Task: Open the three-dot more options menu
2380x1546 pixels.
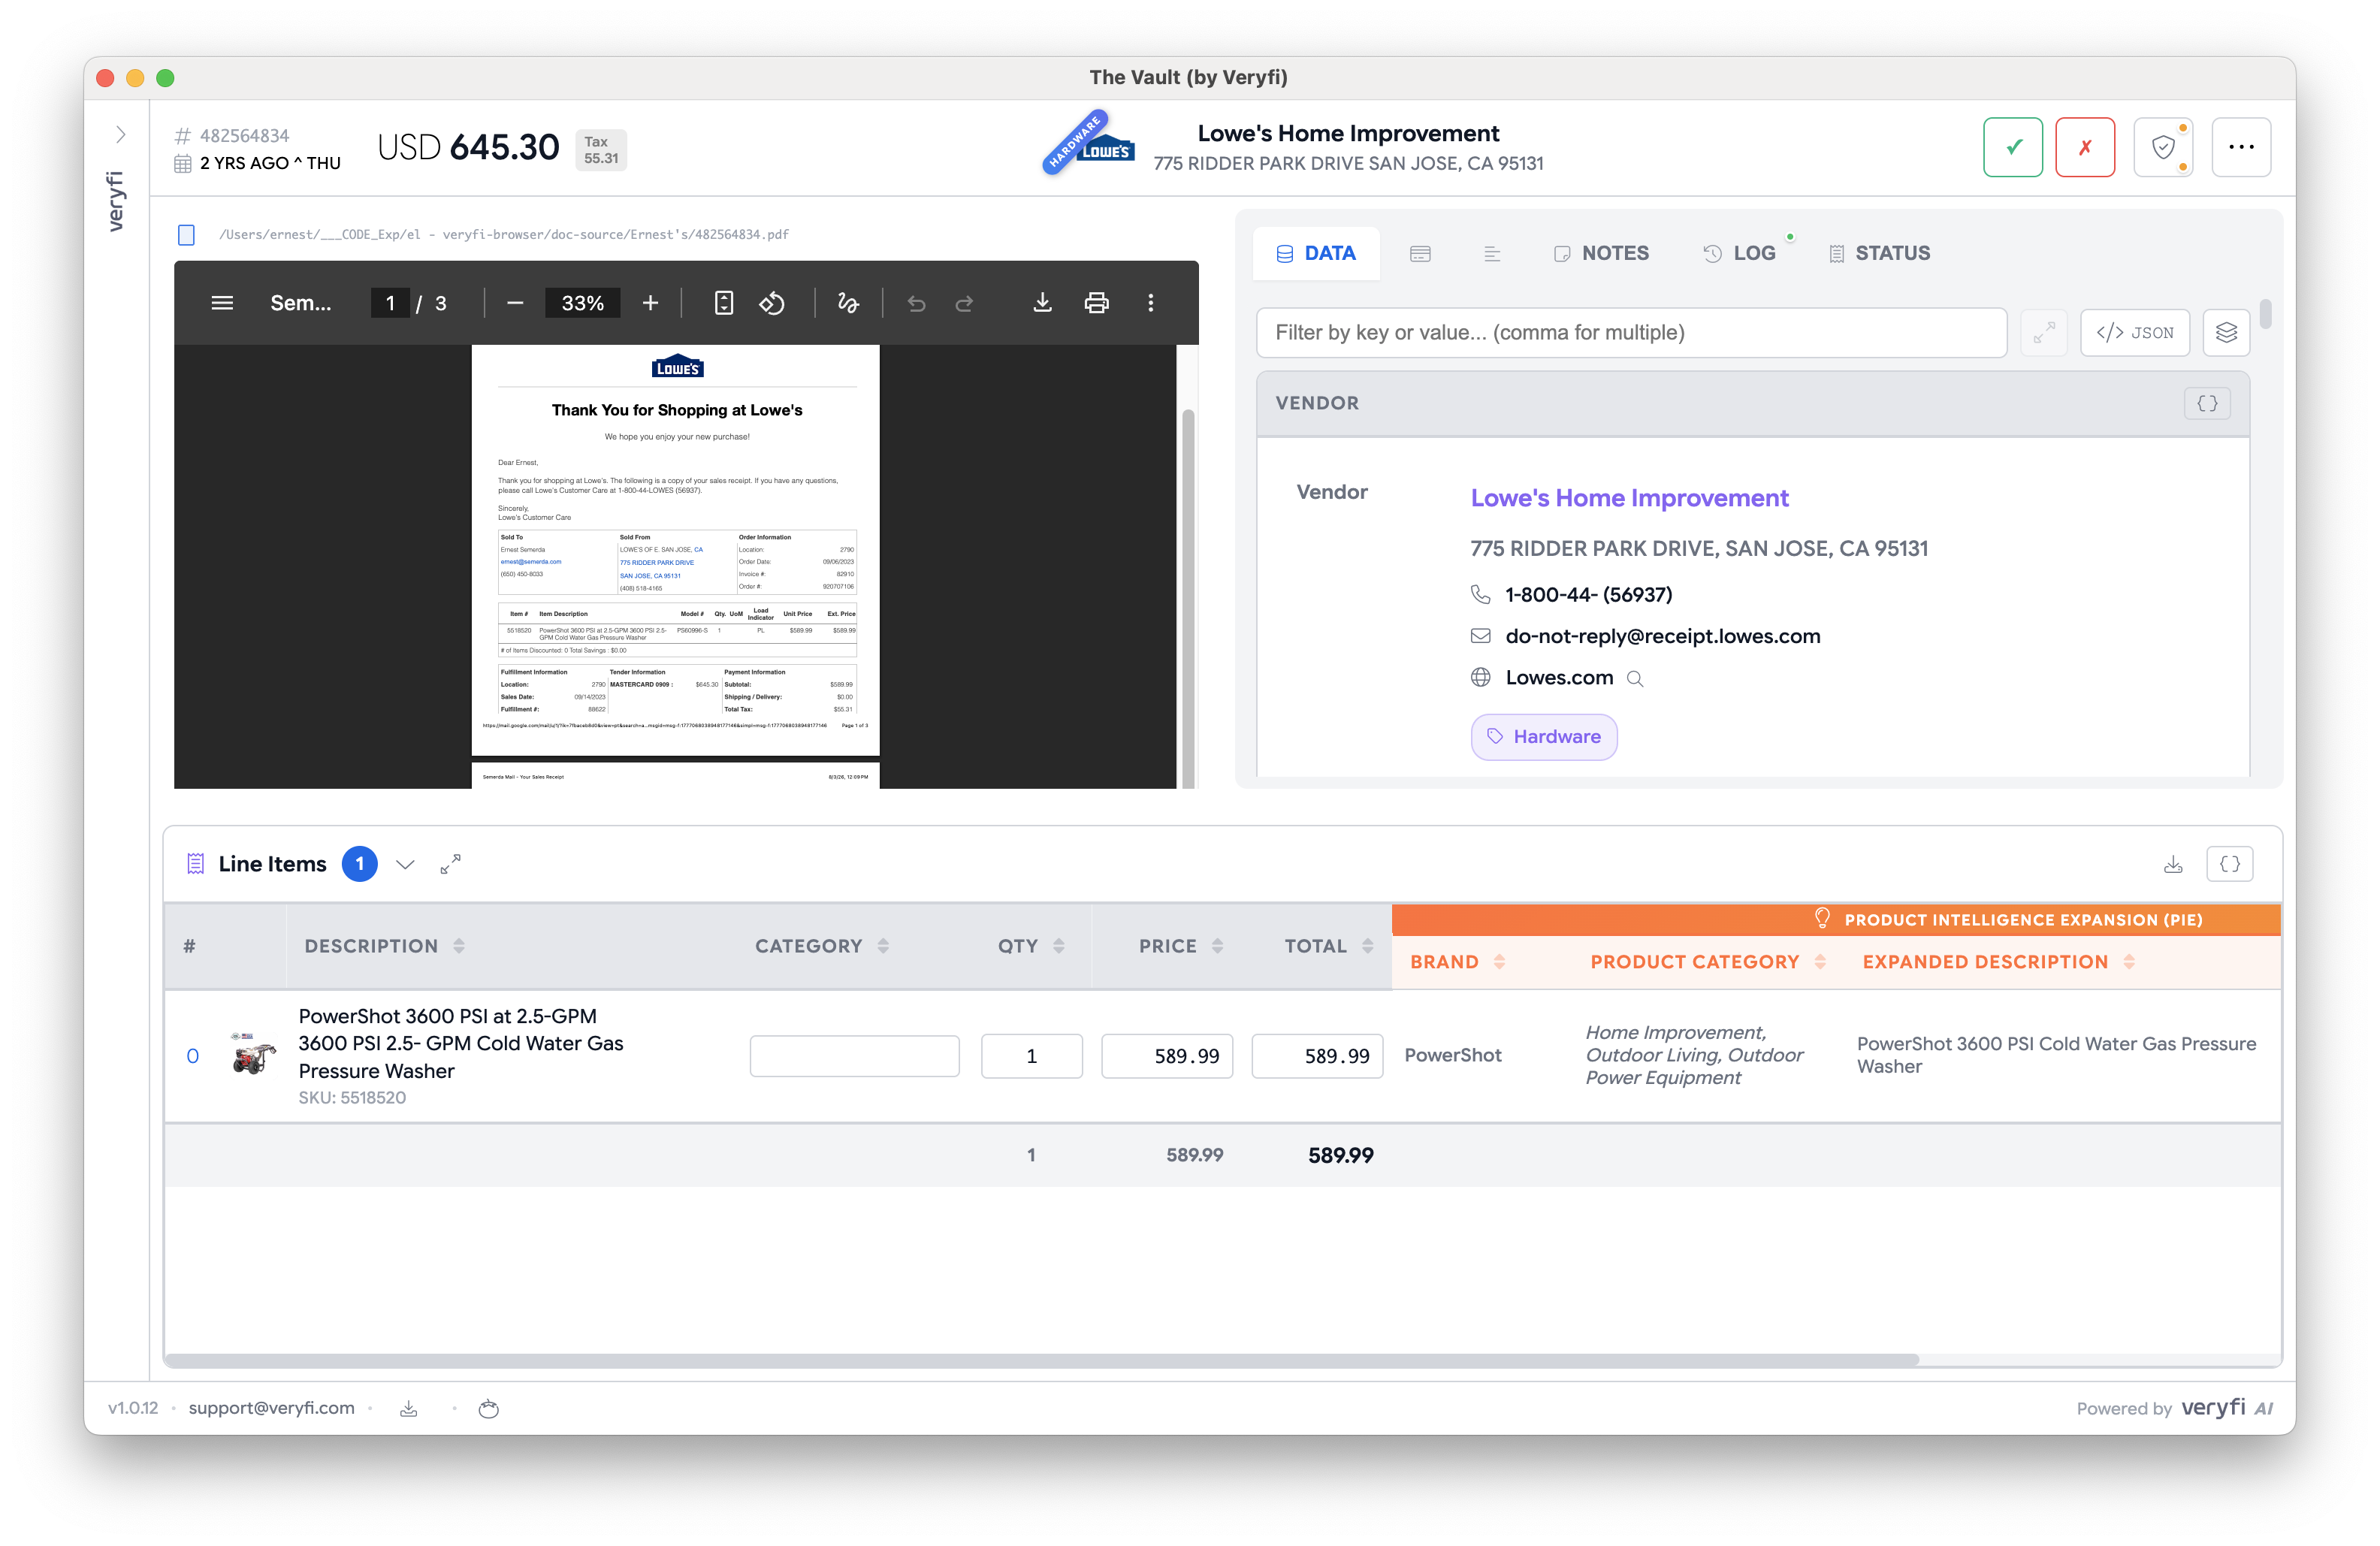Action: 2241,147
